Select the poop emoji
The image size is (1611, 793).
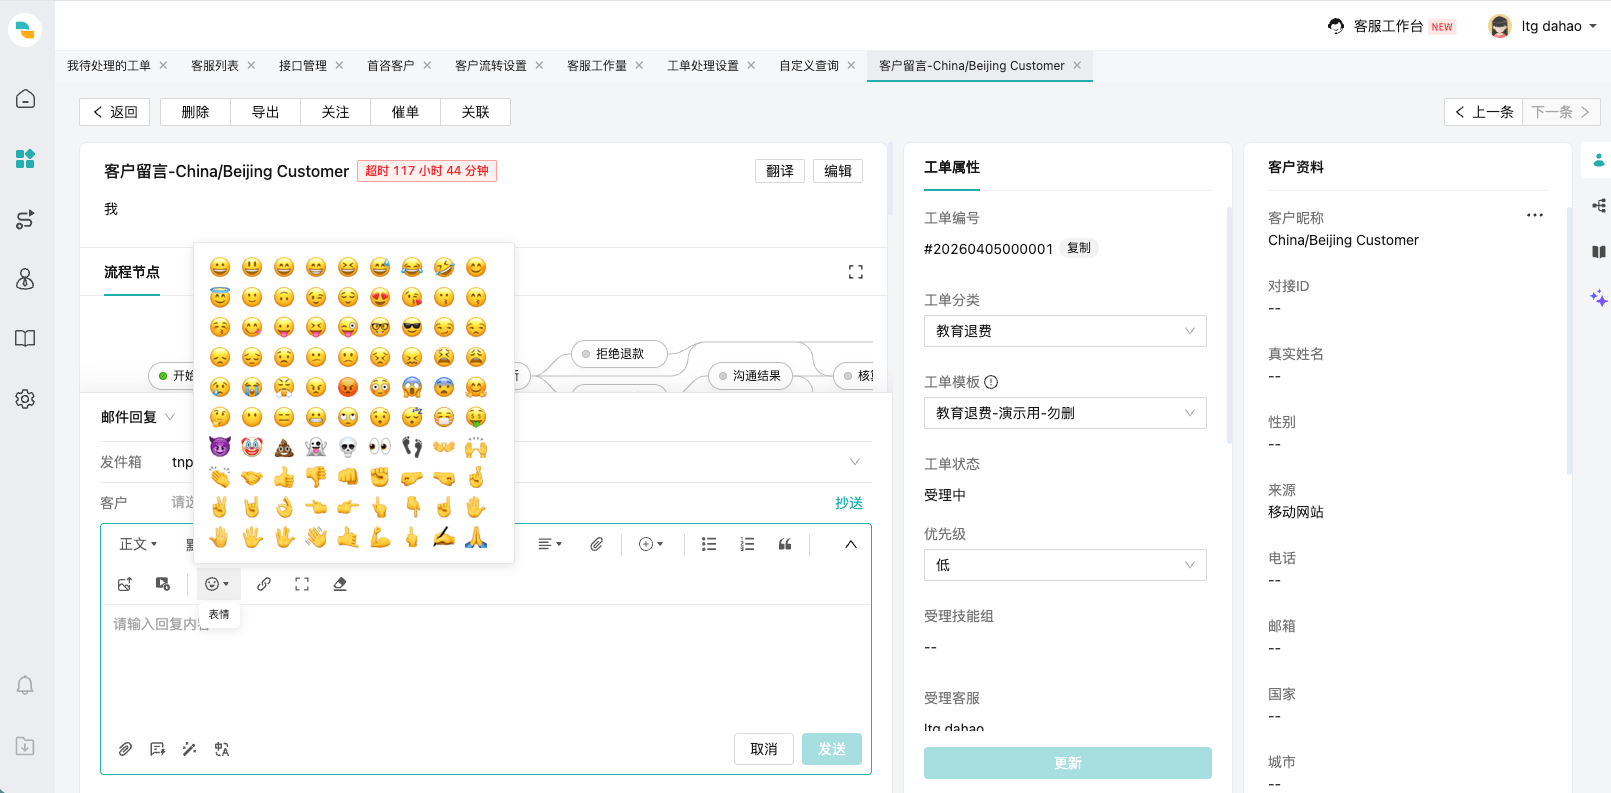(284, 447)
